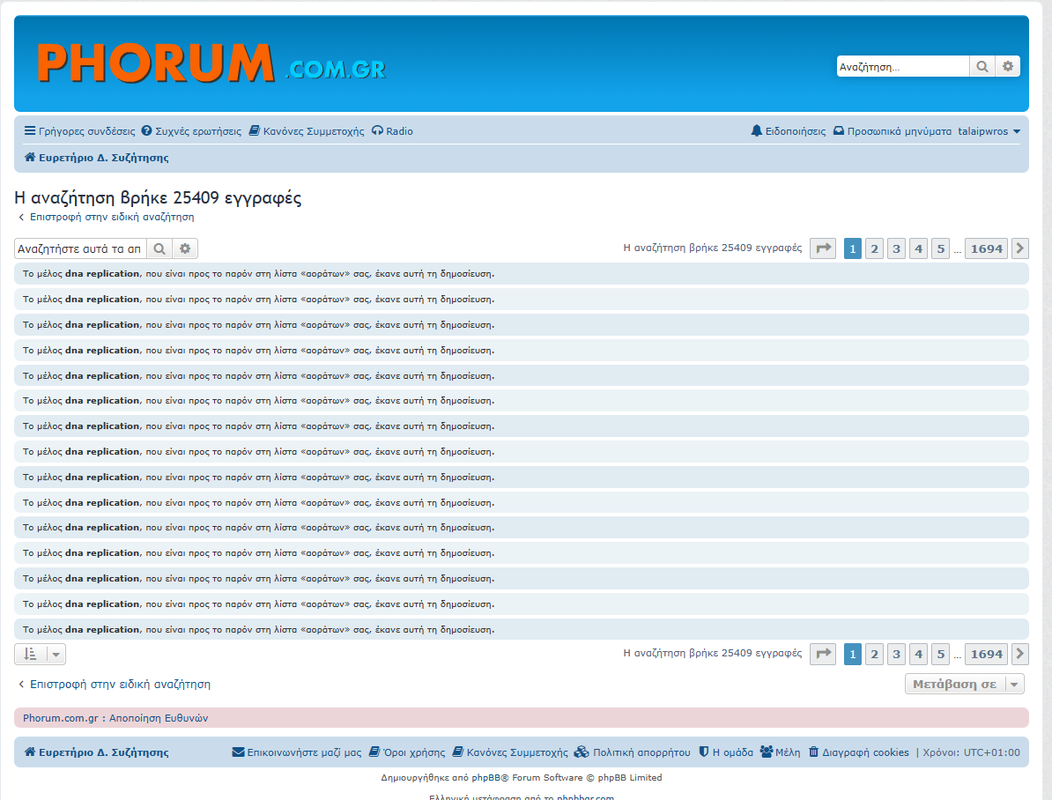Go to page 3 in bottom pagination
1052x800 pixels.
[x=896, y=654]
